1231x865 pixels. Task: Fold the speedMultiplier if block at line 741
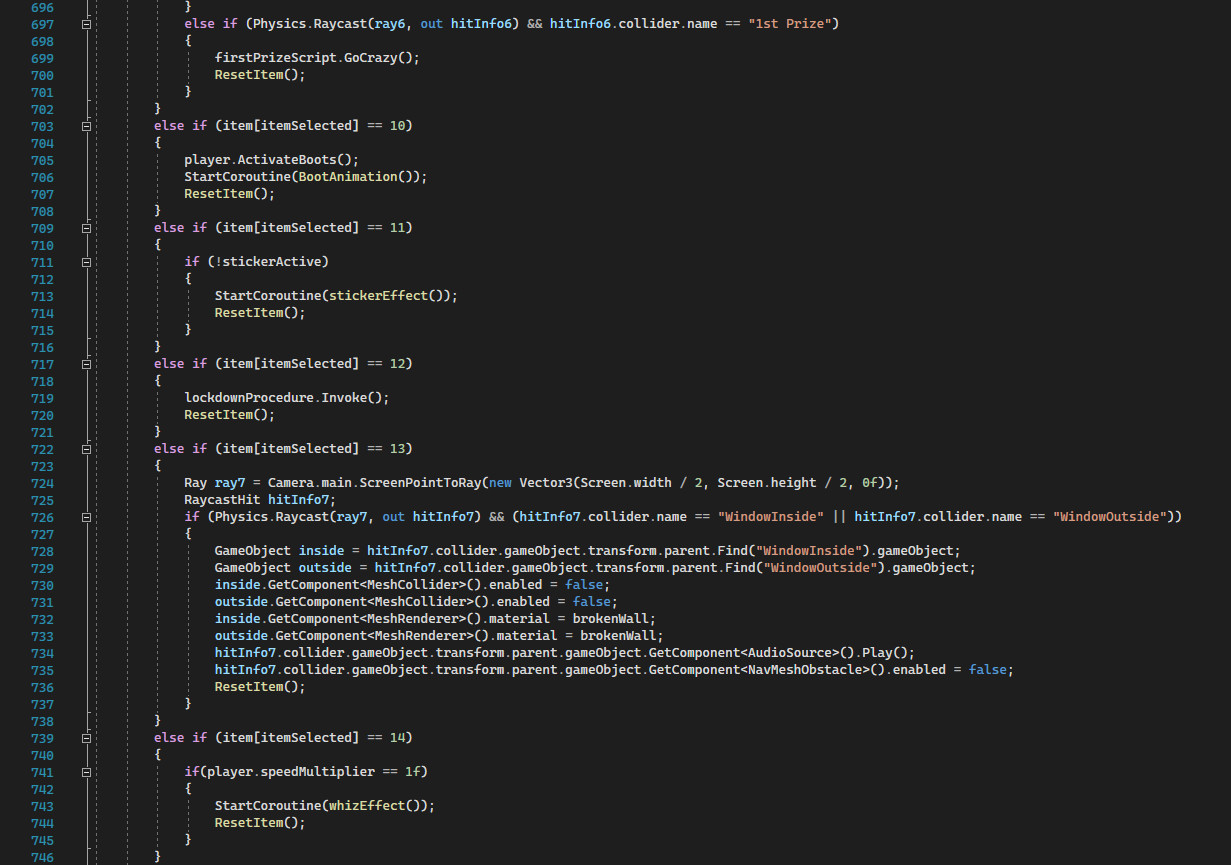tap(86, 772)
